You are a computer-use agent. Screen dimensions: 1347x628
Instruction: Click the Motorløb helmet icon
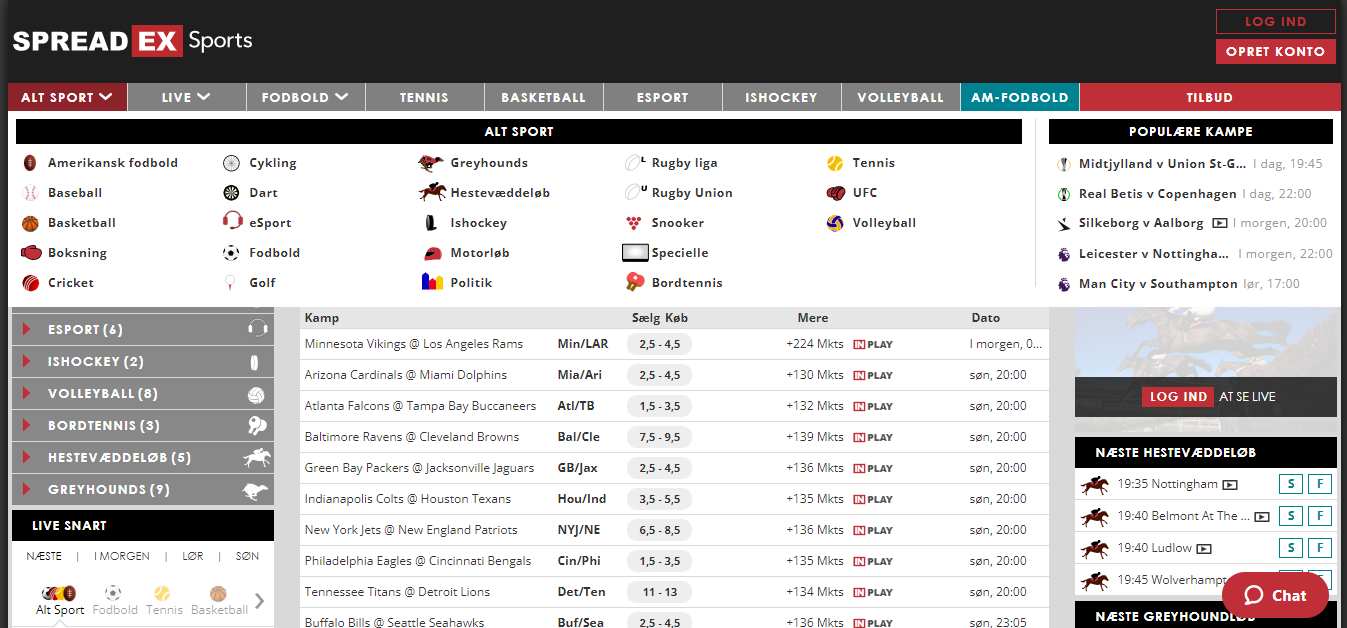[432, 253]
